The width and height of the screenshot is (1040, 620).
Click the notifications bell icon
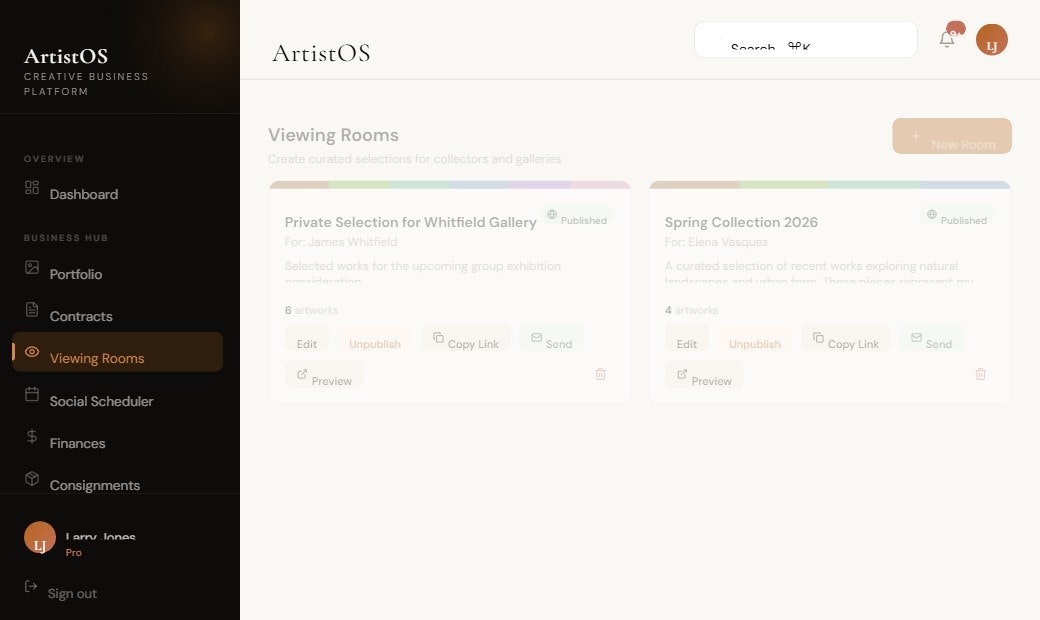click(945, 39)
